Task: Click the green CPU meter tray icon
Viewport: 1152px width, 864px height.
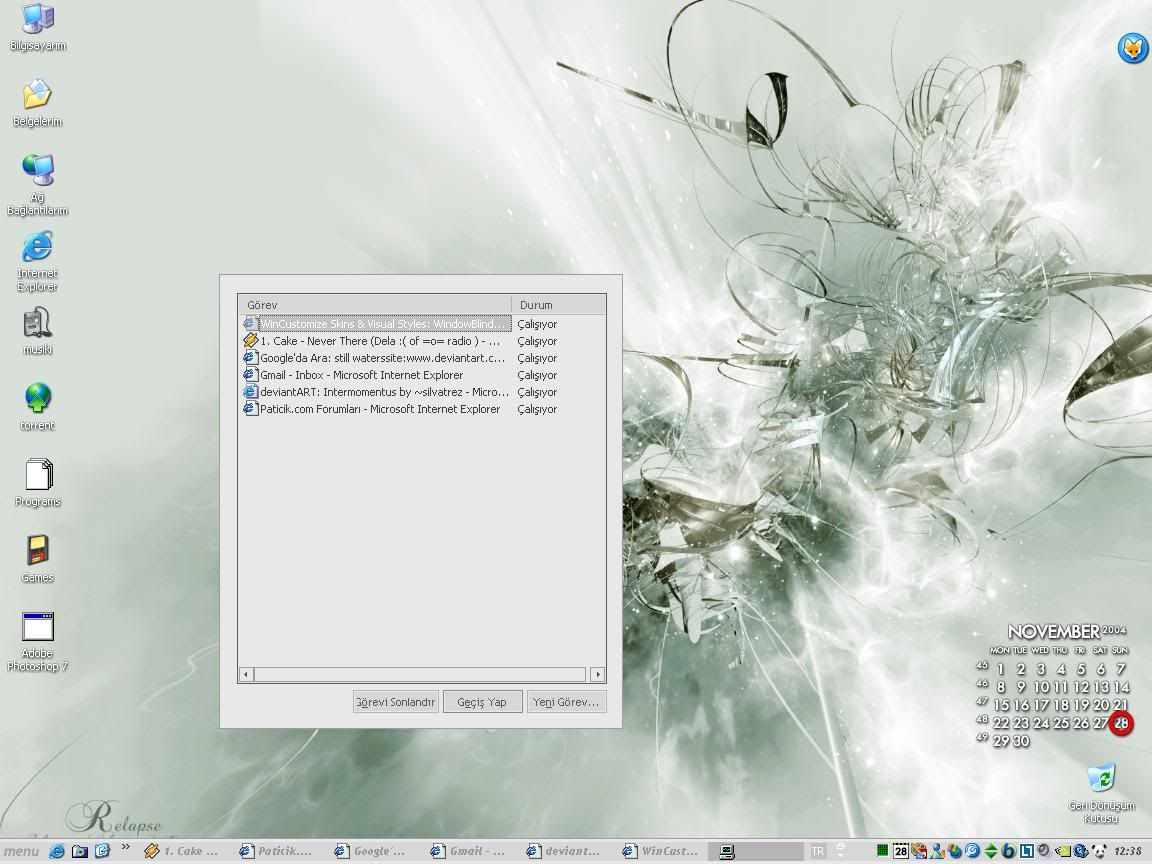Action: click(882, 851)
